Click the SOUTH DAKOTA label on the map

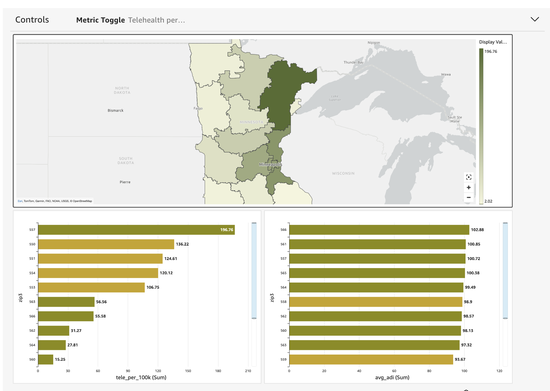pos(125,161)
